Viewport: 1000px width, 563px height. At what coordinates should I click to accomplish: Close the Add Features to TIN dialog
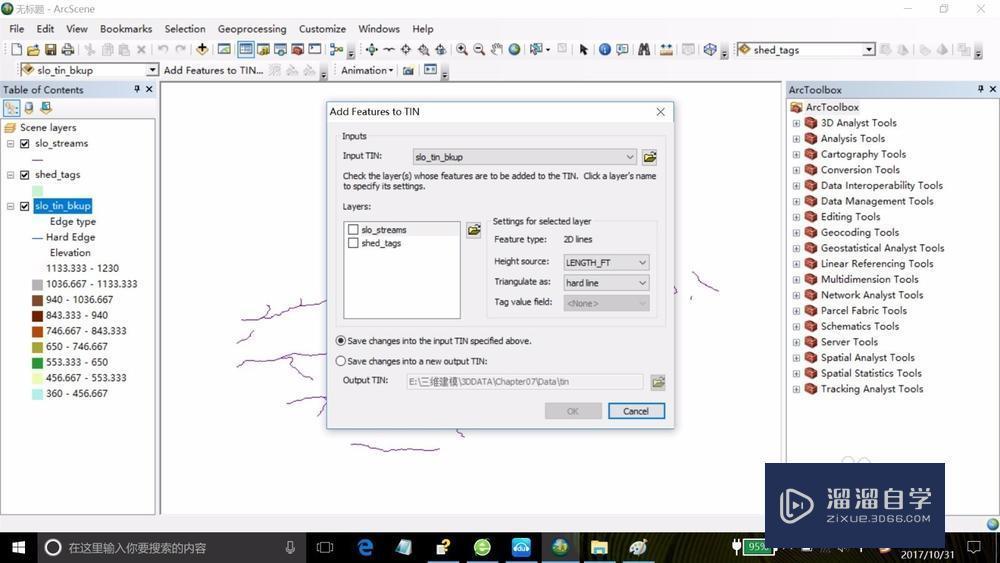pos(660,112)
